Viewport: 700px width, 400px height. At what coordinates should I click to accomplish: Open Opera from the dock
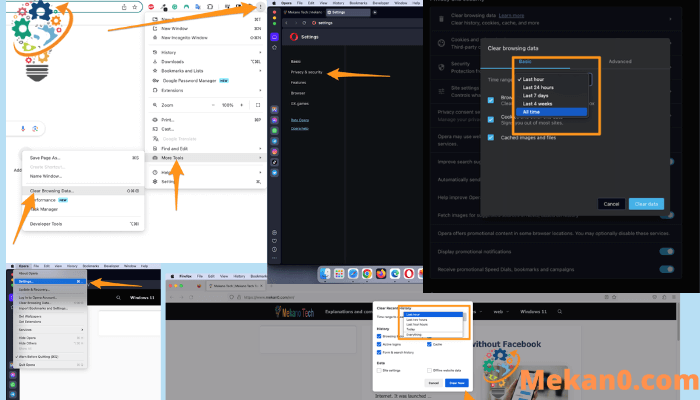coord(408,274)
